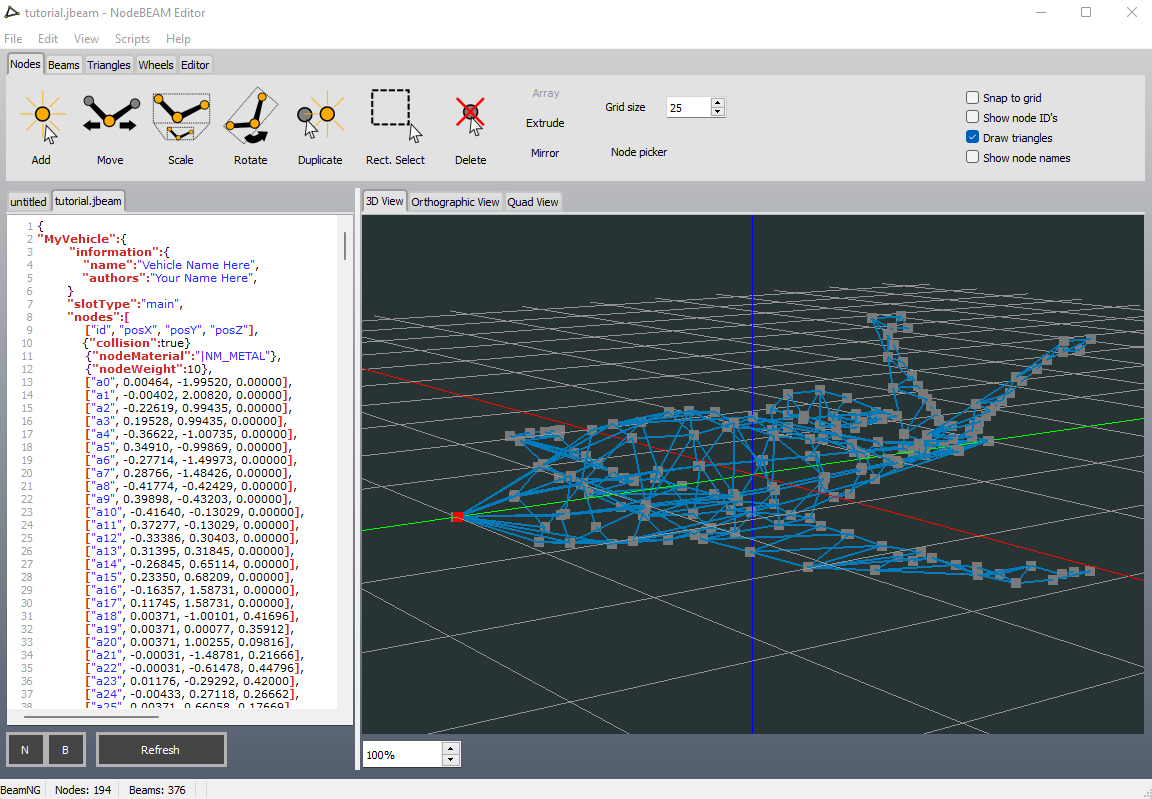The height and width of the screenshot is (799, 1152).
Task: Activate the Rect. Select tool
Action: click(x=395, y=127)
